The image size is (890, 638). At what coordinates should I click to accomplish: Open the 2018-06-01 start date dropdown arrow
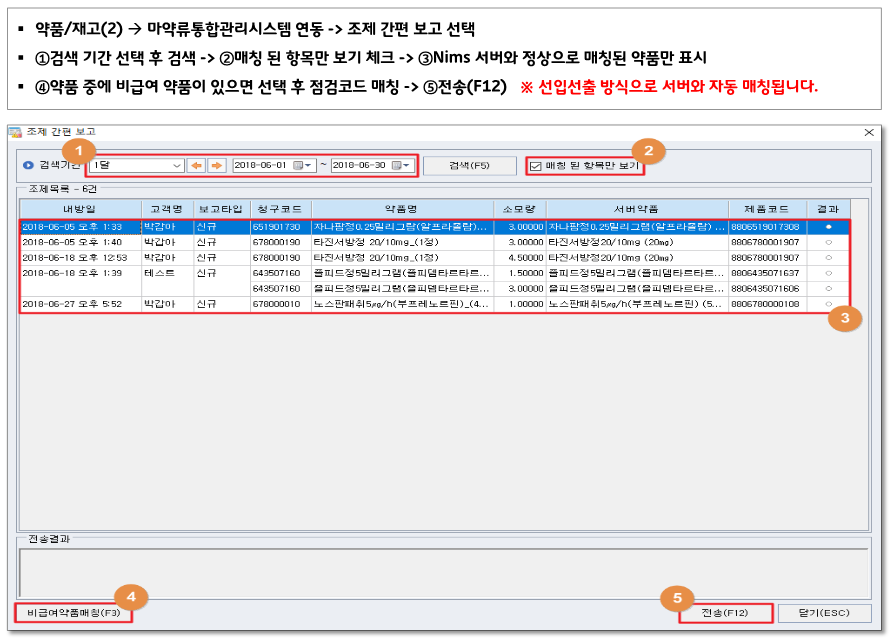tap(309, 165)
